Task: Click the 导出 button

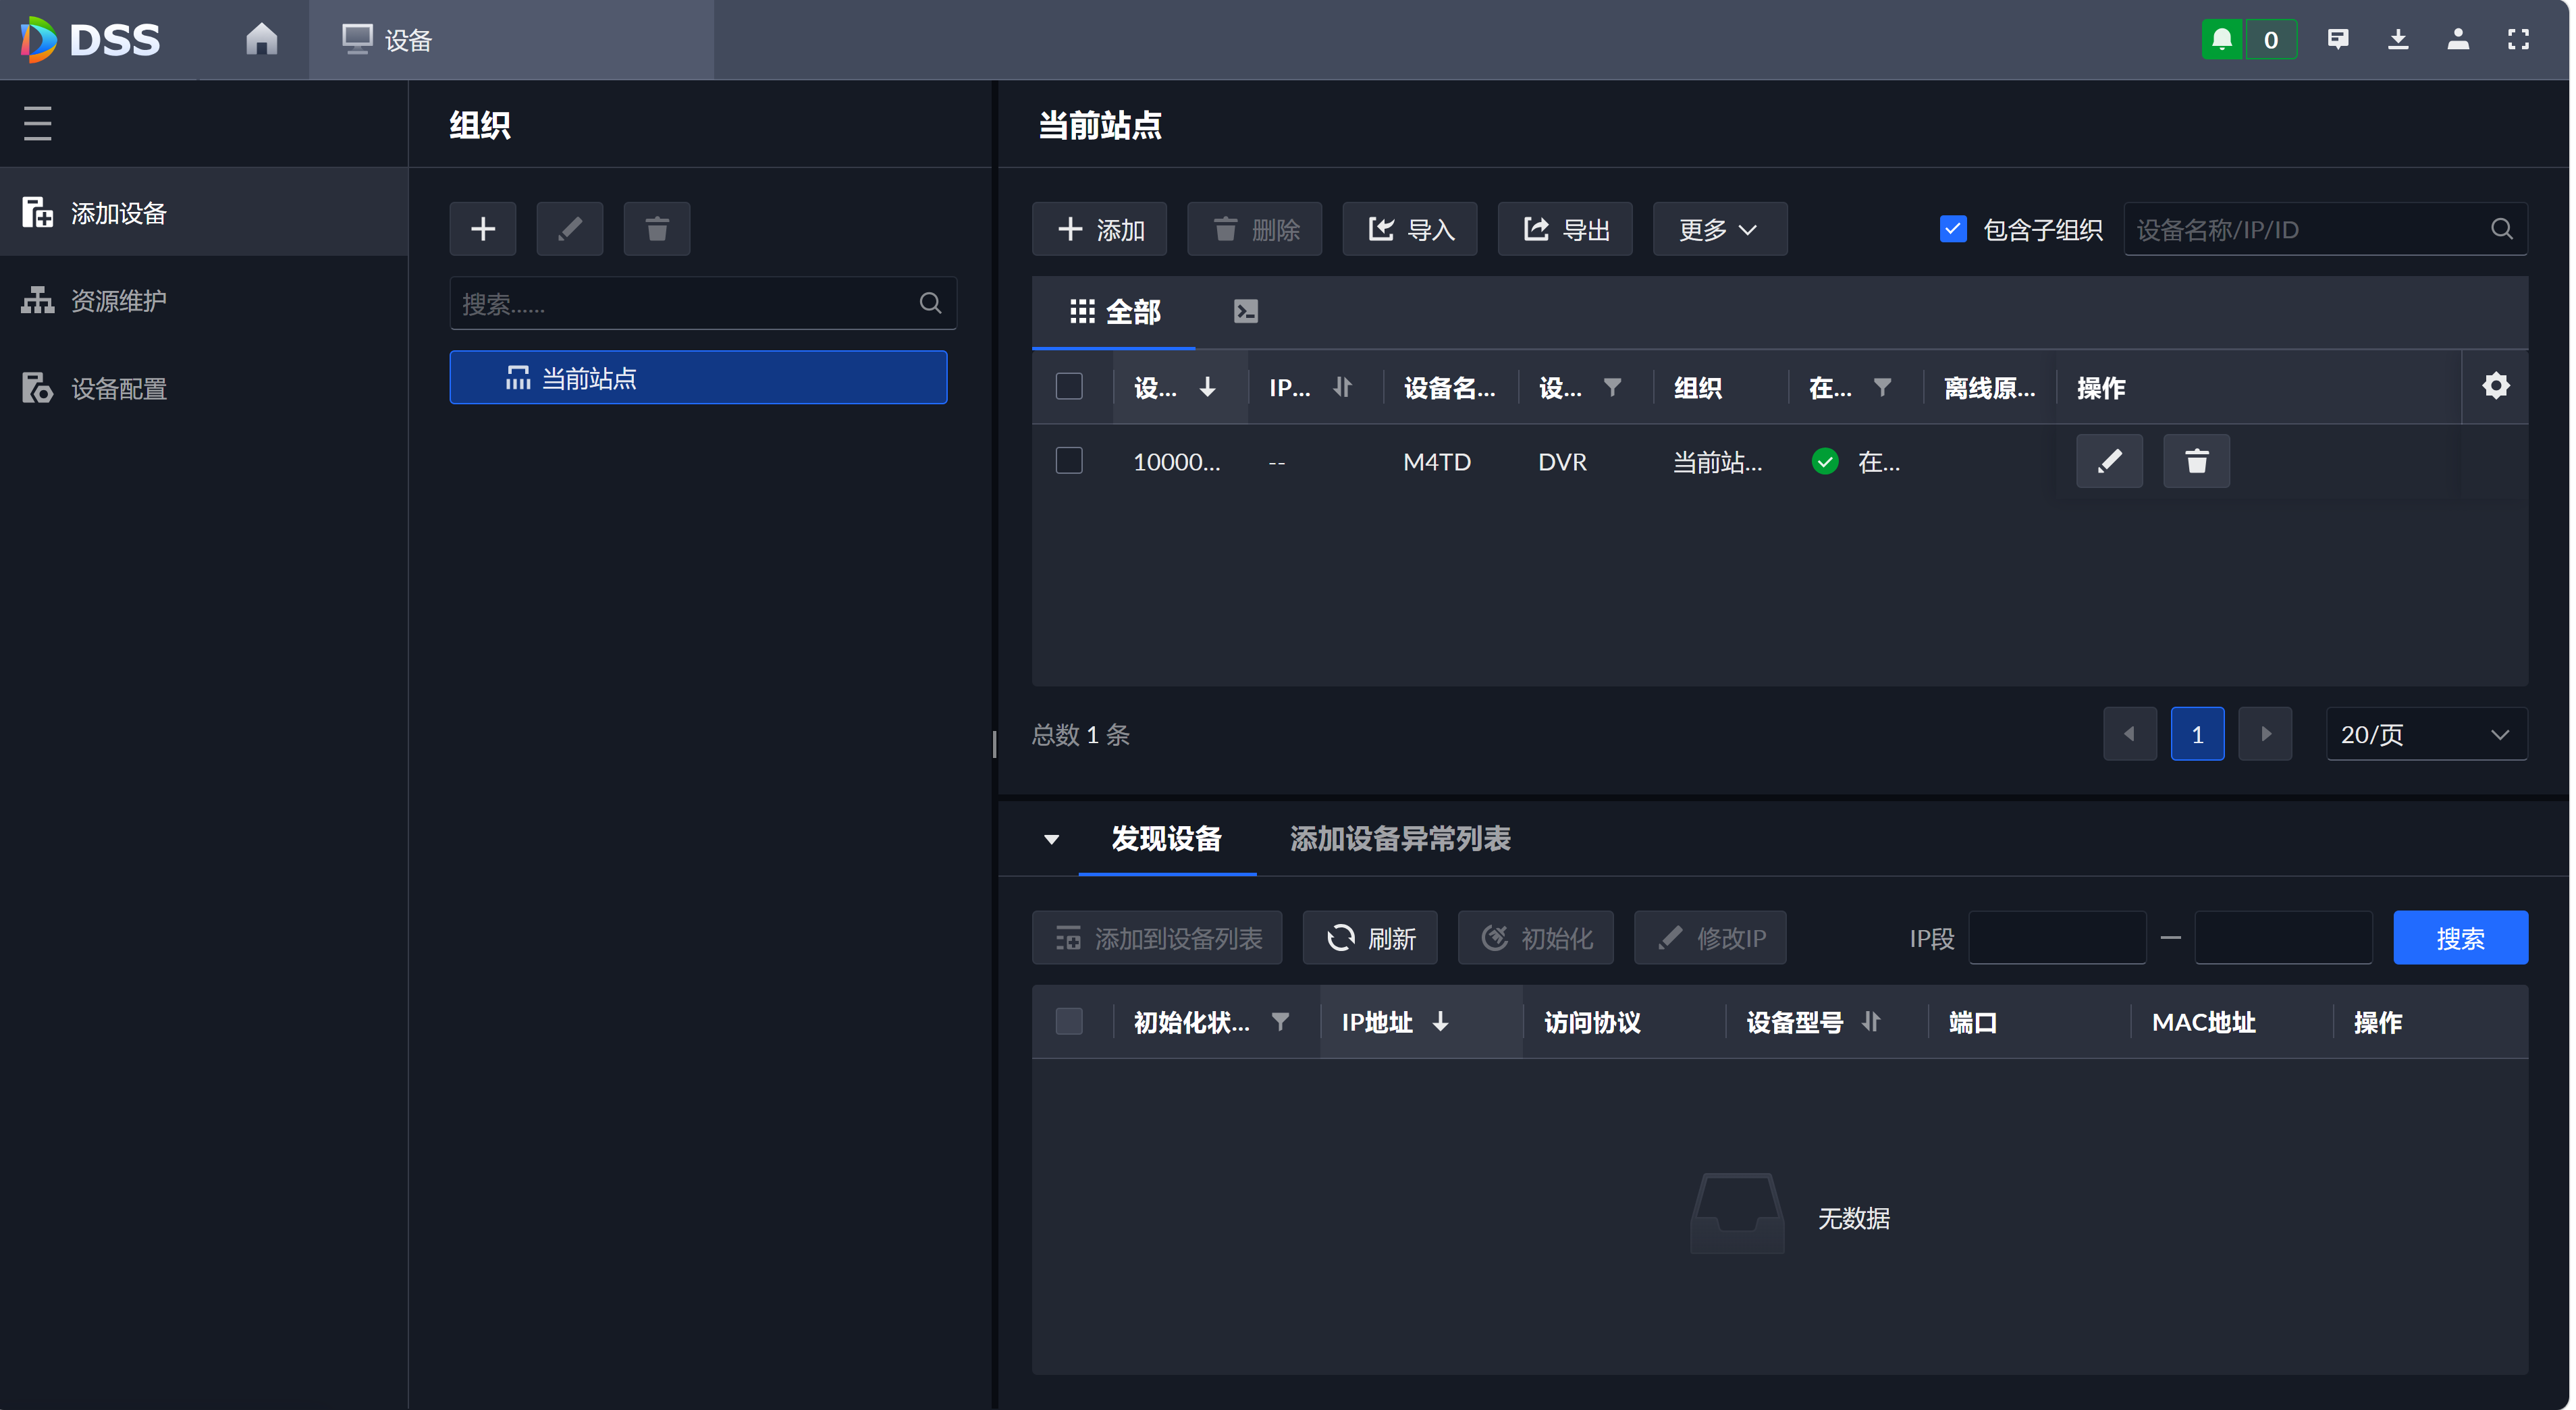Action: (1565, 229)
